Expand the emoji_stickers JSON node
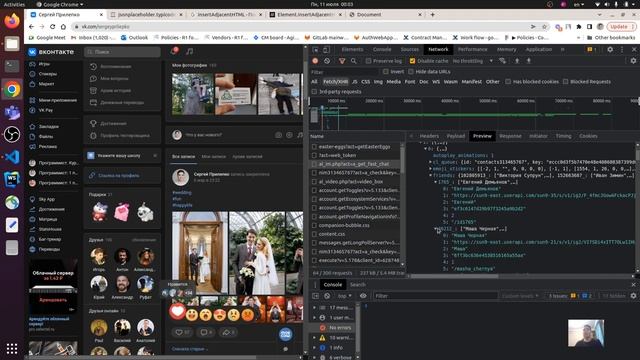The image size is (640, 360). pyautogui.click(x=430, y=169)
